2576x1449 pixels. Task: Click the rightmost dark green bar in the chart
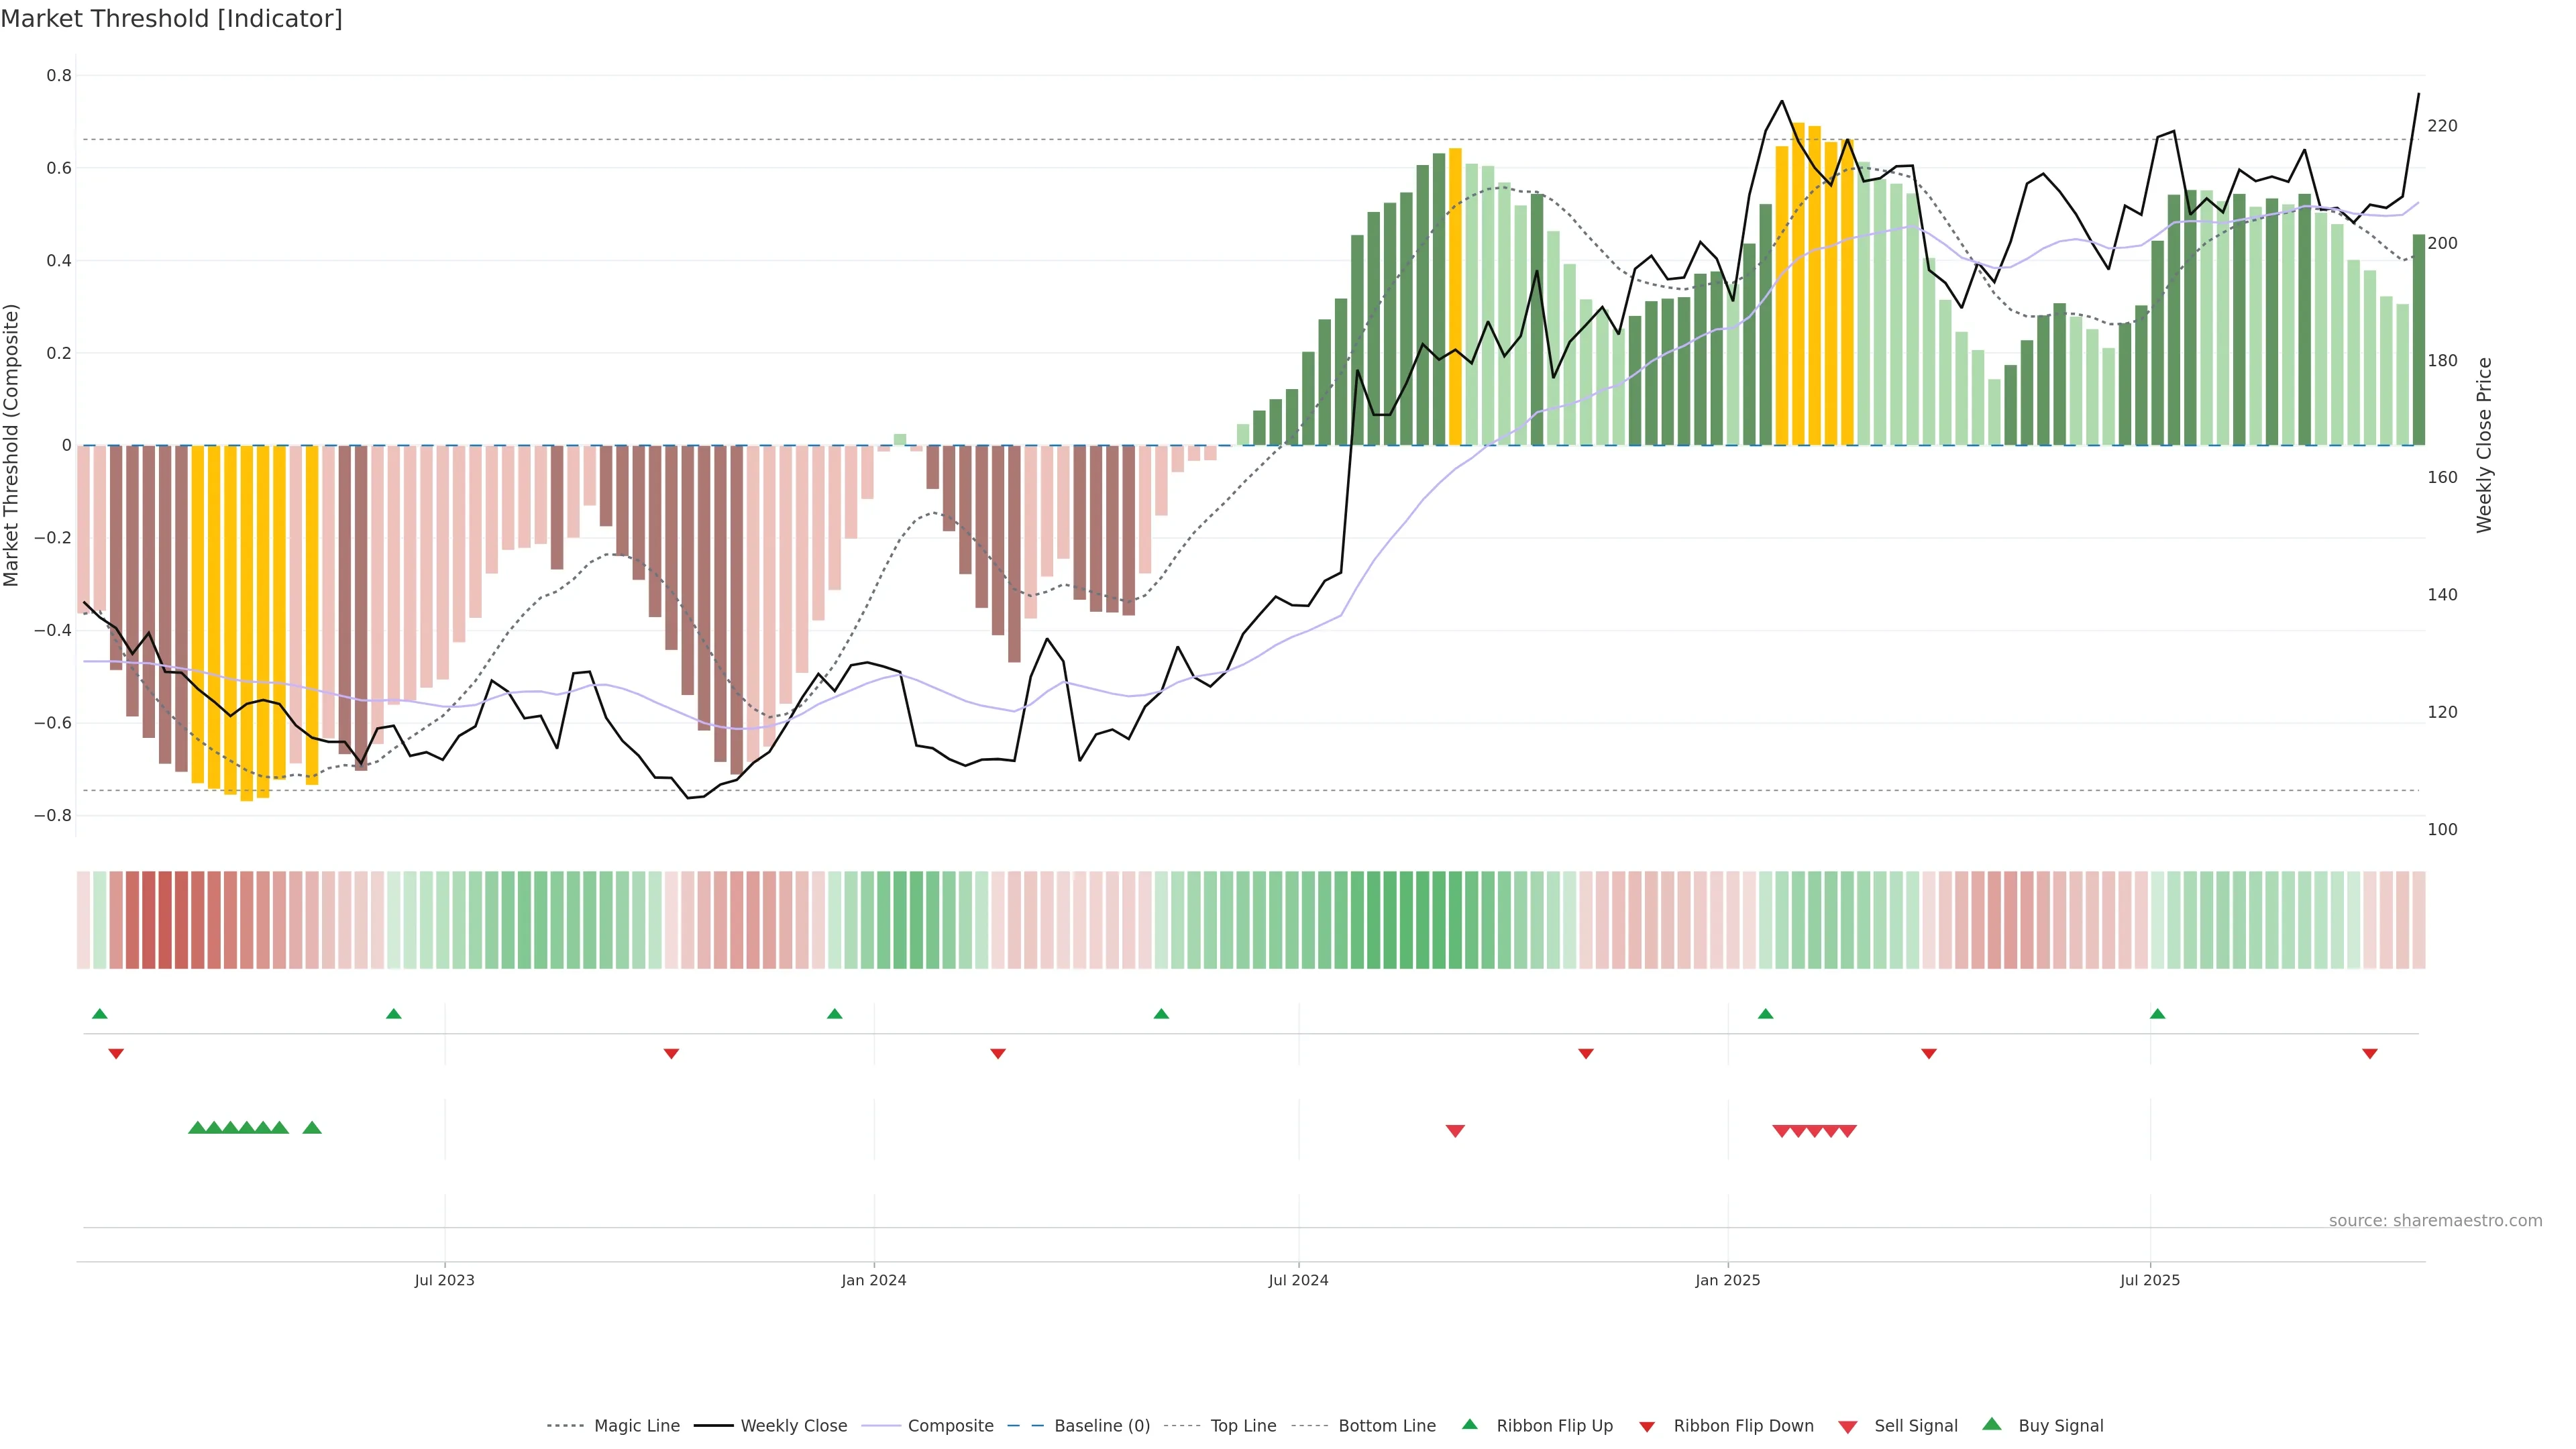(2418, 340)
